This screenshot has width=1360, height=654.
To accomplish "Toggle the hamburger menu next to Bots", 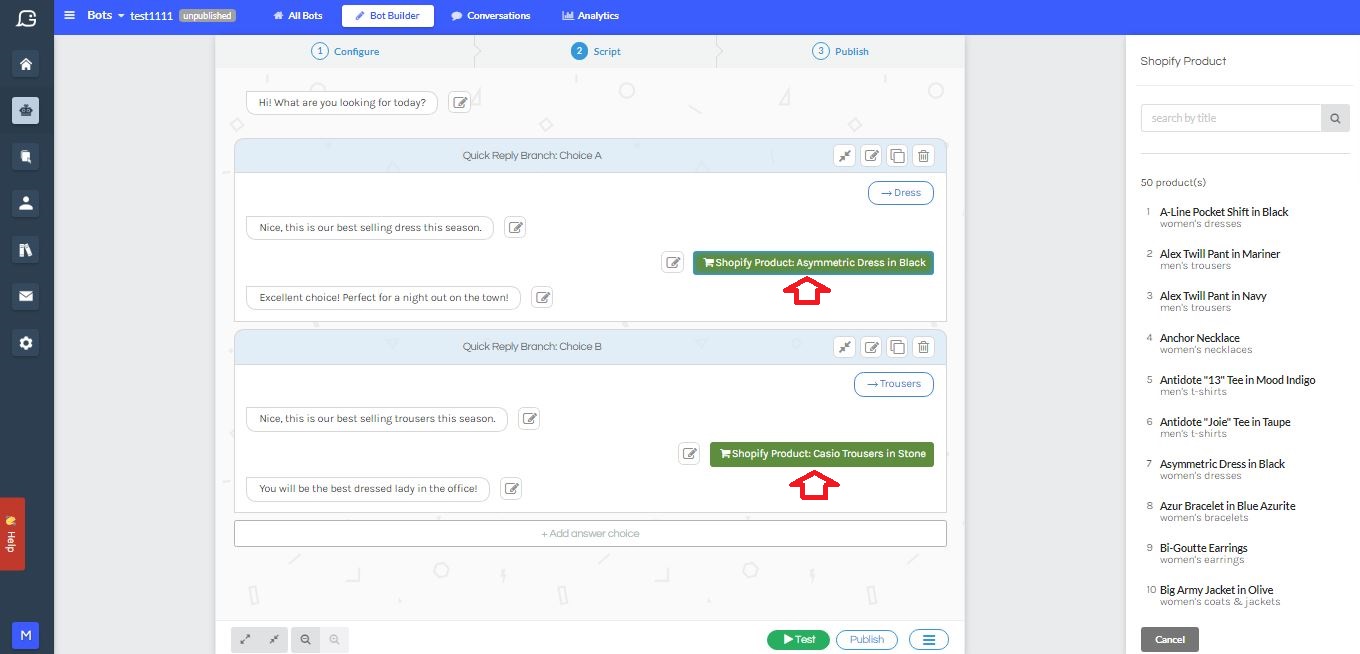I will (70, 16).
